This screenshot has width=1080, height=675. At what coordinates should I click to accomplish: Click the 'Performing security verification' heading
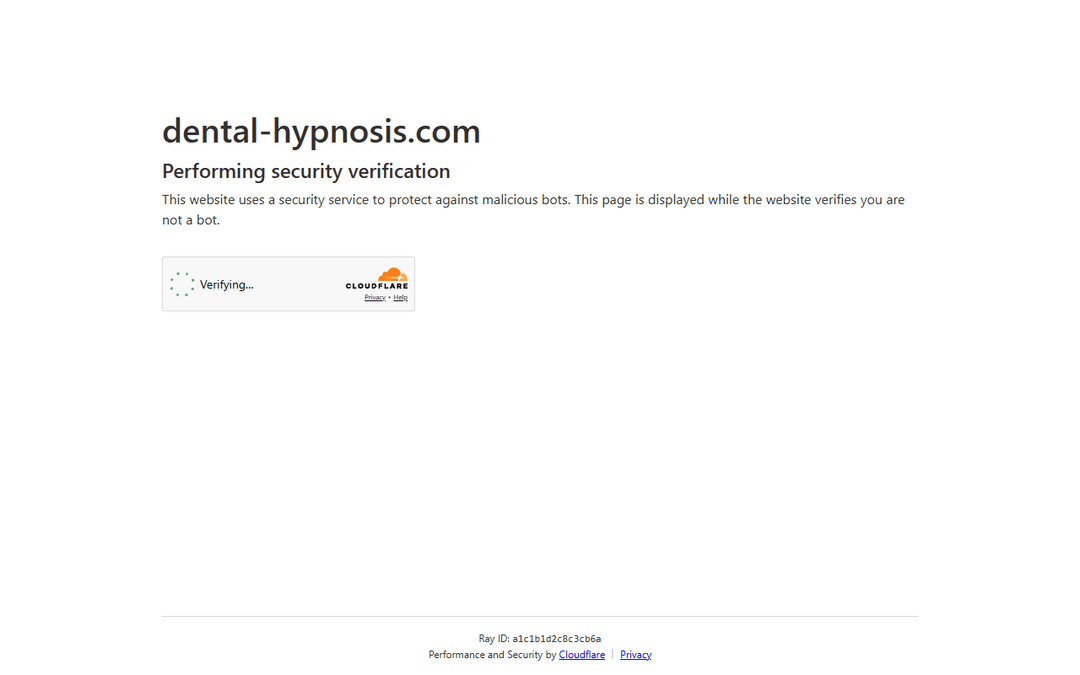point(306,171)
